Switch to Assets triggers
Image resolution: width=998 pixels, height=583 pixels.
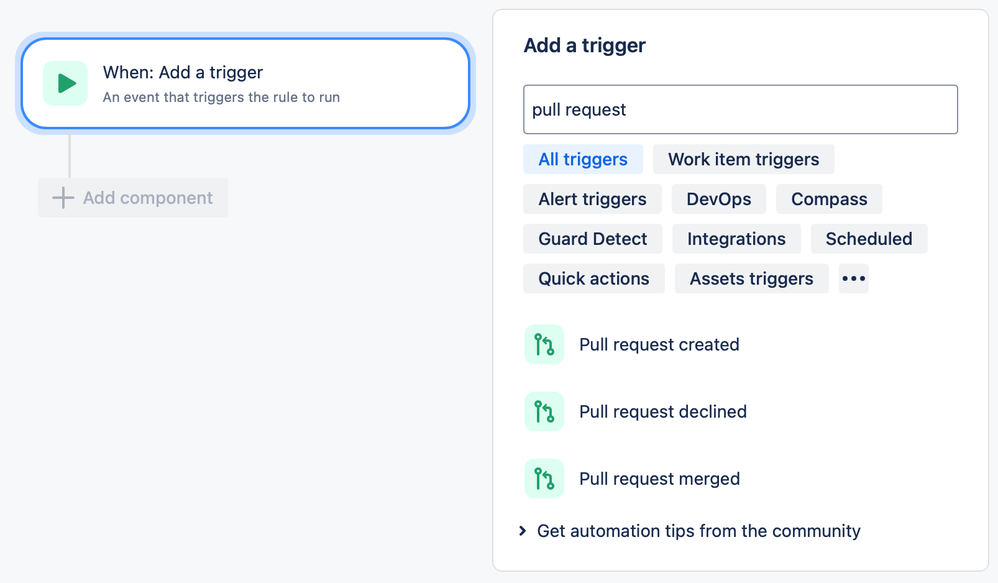pyautogui.click(x=751, y=278)
